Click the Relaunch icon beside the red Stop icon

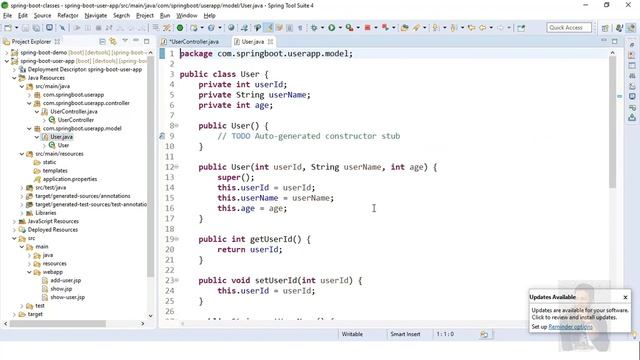(x=385, y=28)
